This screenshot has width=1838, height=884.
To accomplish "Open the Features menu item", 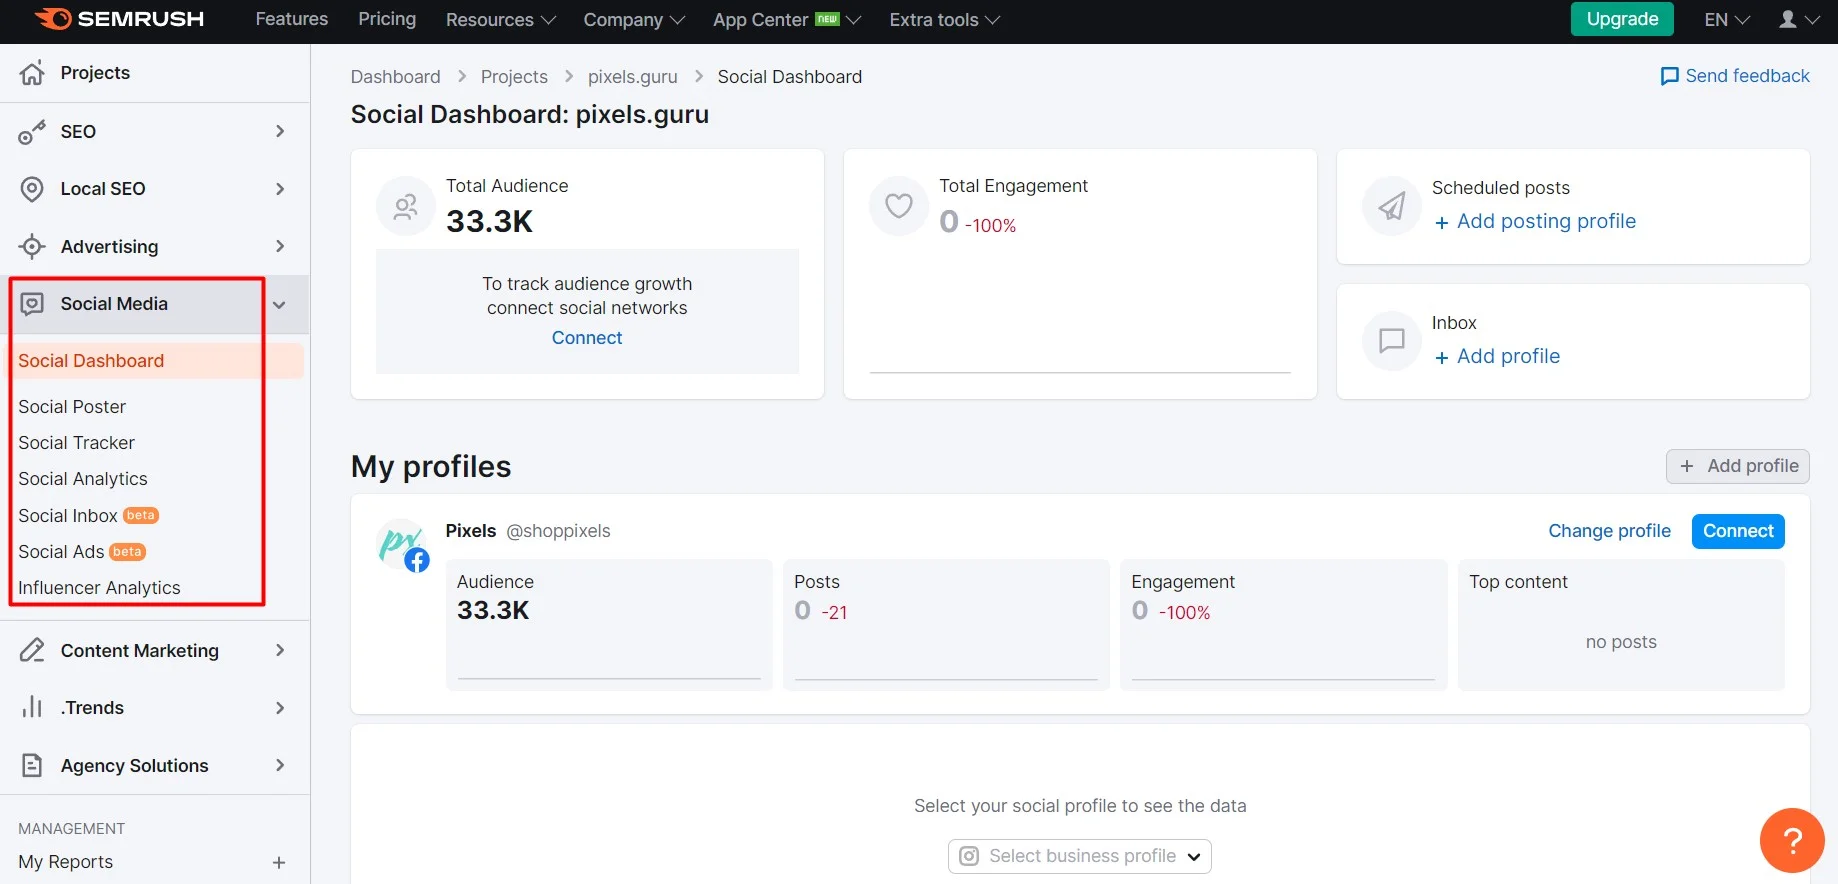I will pyautogui.click(x=291, y=19).
